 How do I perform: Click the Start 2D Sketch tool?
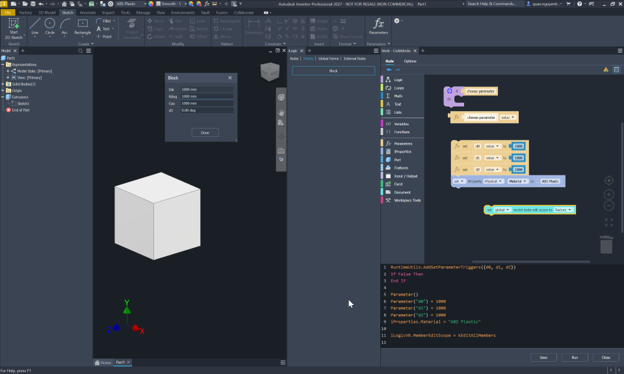click(14, 28)
